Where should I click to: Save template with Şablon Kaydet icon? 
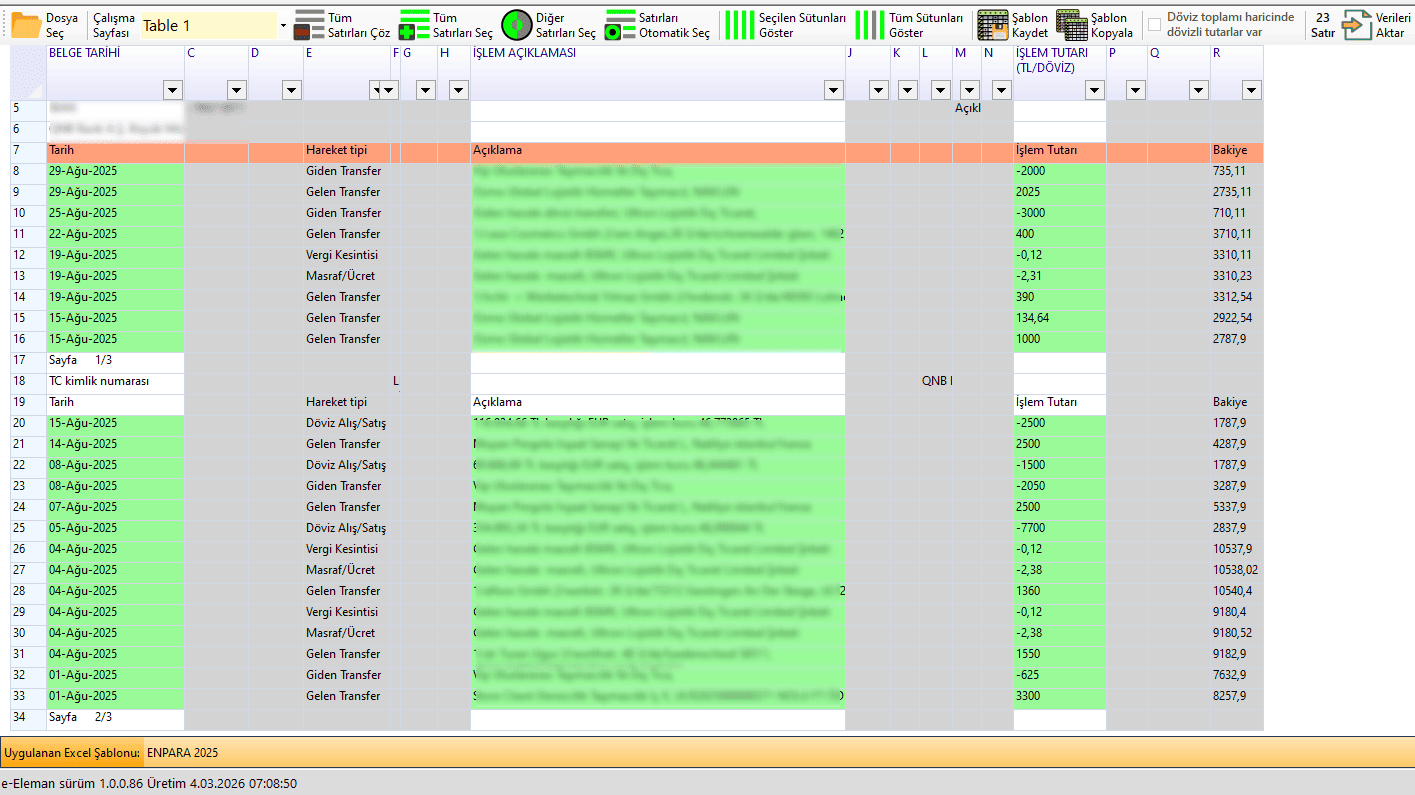(x=993, y=24)
